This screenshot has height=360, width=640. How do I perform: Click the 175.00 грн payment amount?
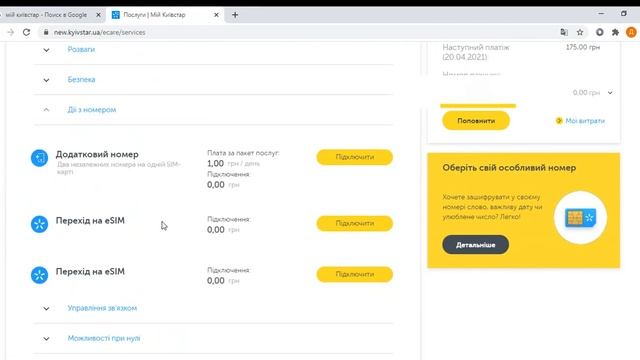(583, 47)
